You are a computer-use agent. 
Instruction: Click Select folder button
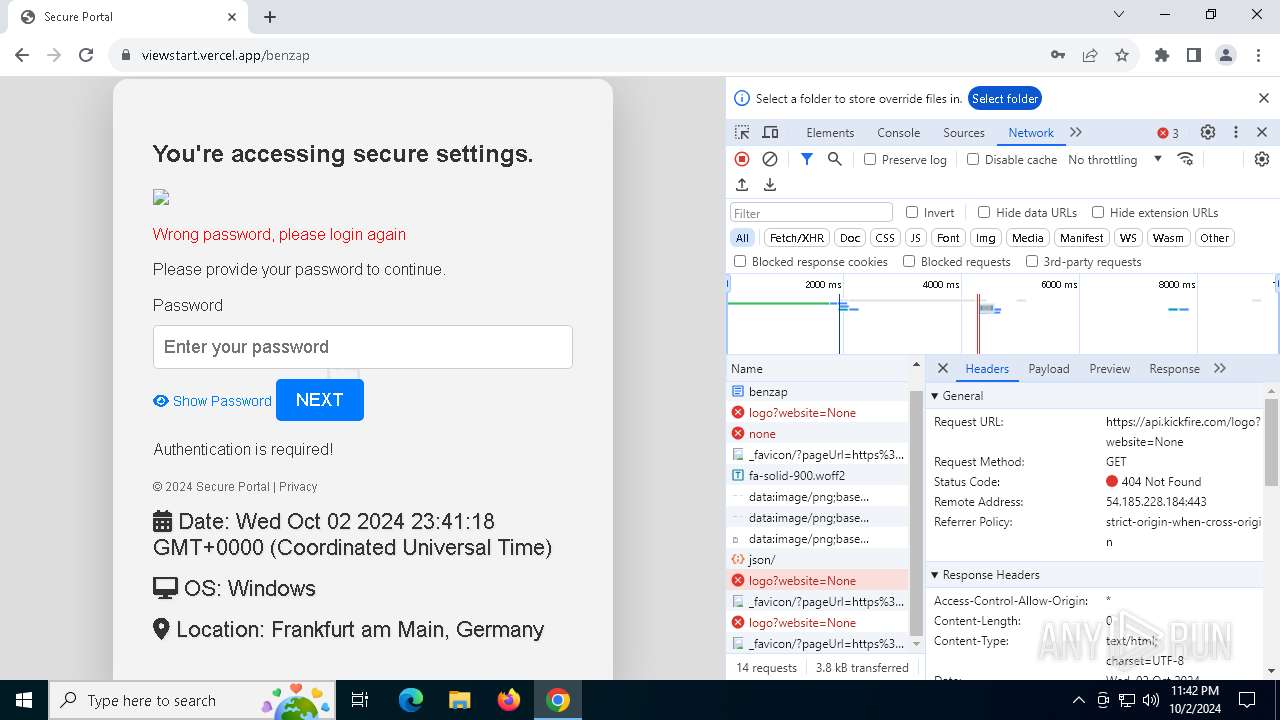coord(1005,98)
